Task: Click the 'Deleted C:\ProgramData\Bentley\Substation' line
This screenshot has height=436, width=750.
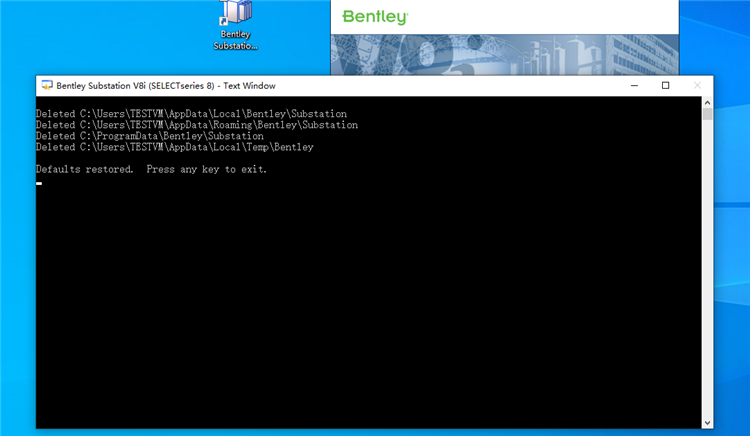Action: pos(150,136)
